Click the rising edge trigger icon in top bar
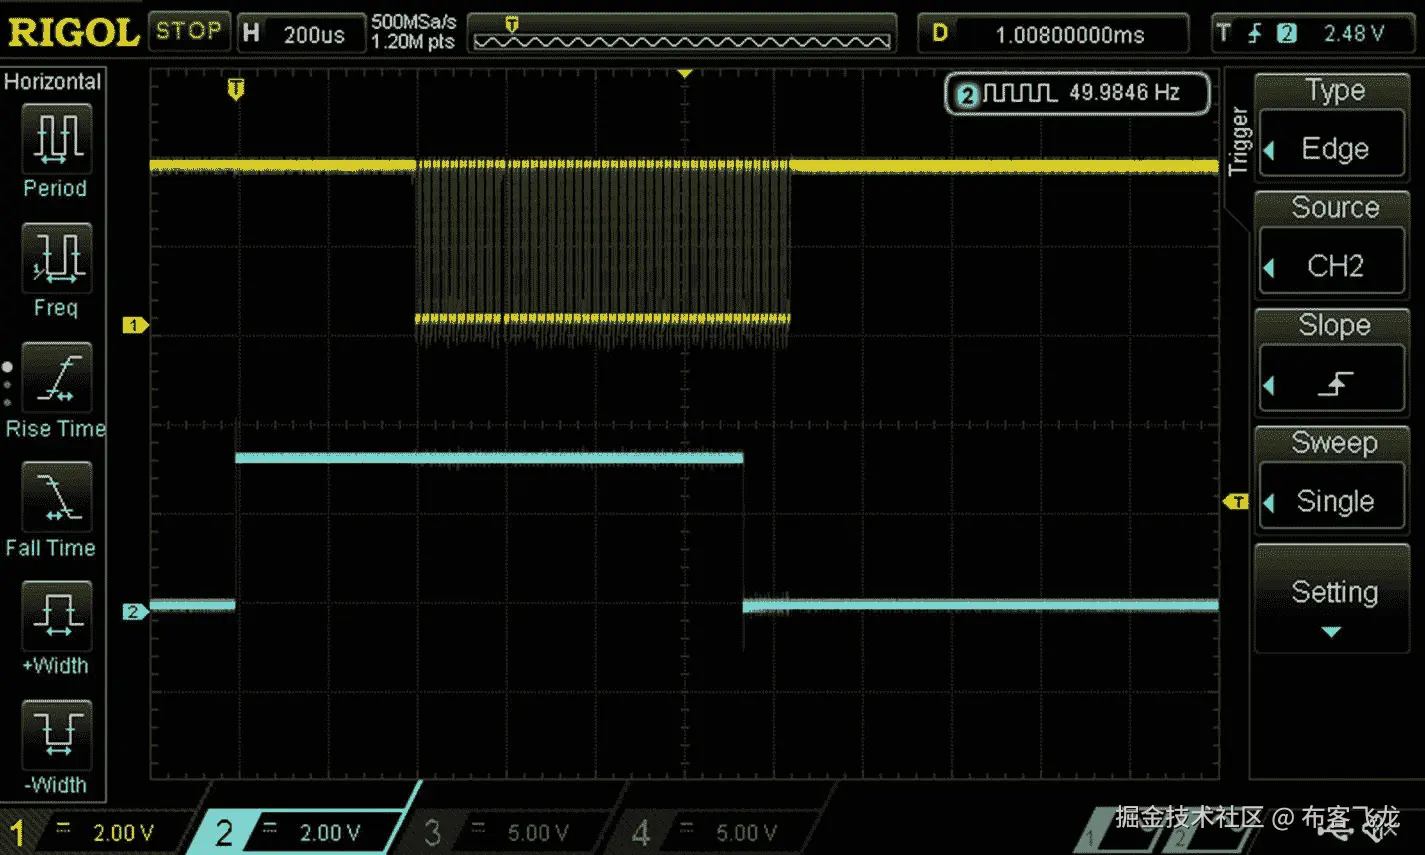This screenshot has height=855, width=1425. pyautogui.click(x=1255, y=33)
